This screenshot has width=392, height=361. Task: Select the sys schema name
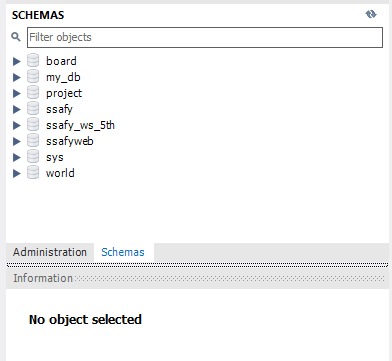point(55,158)
